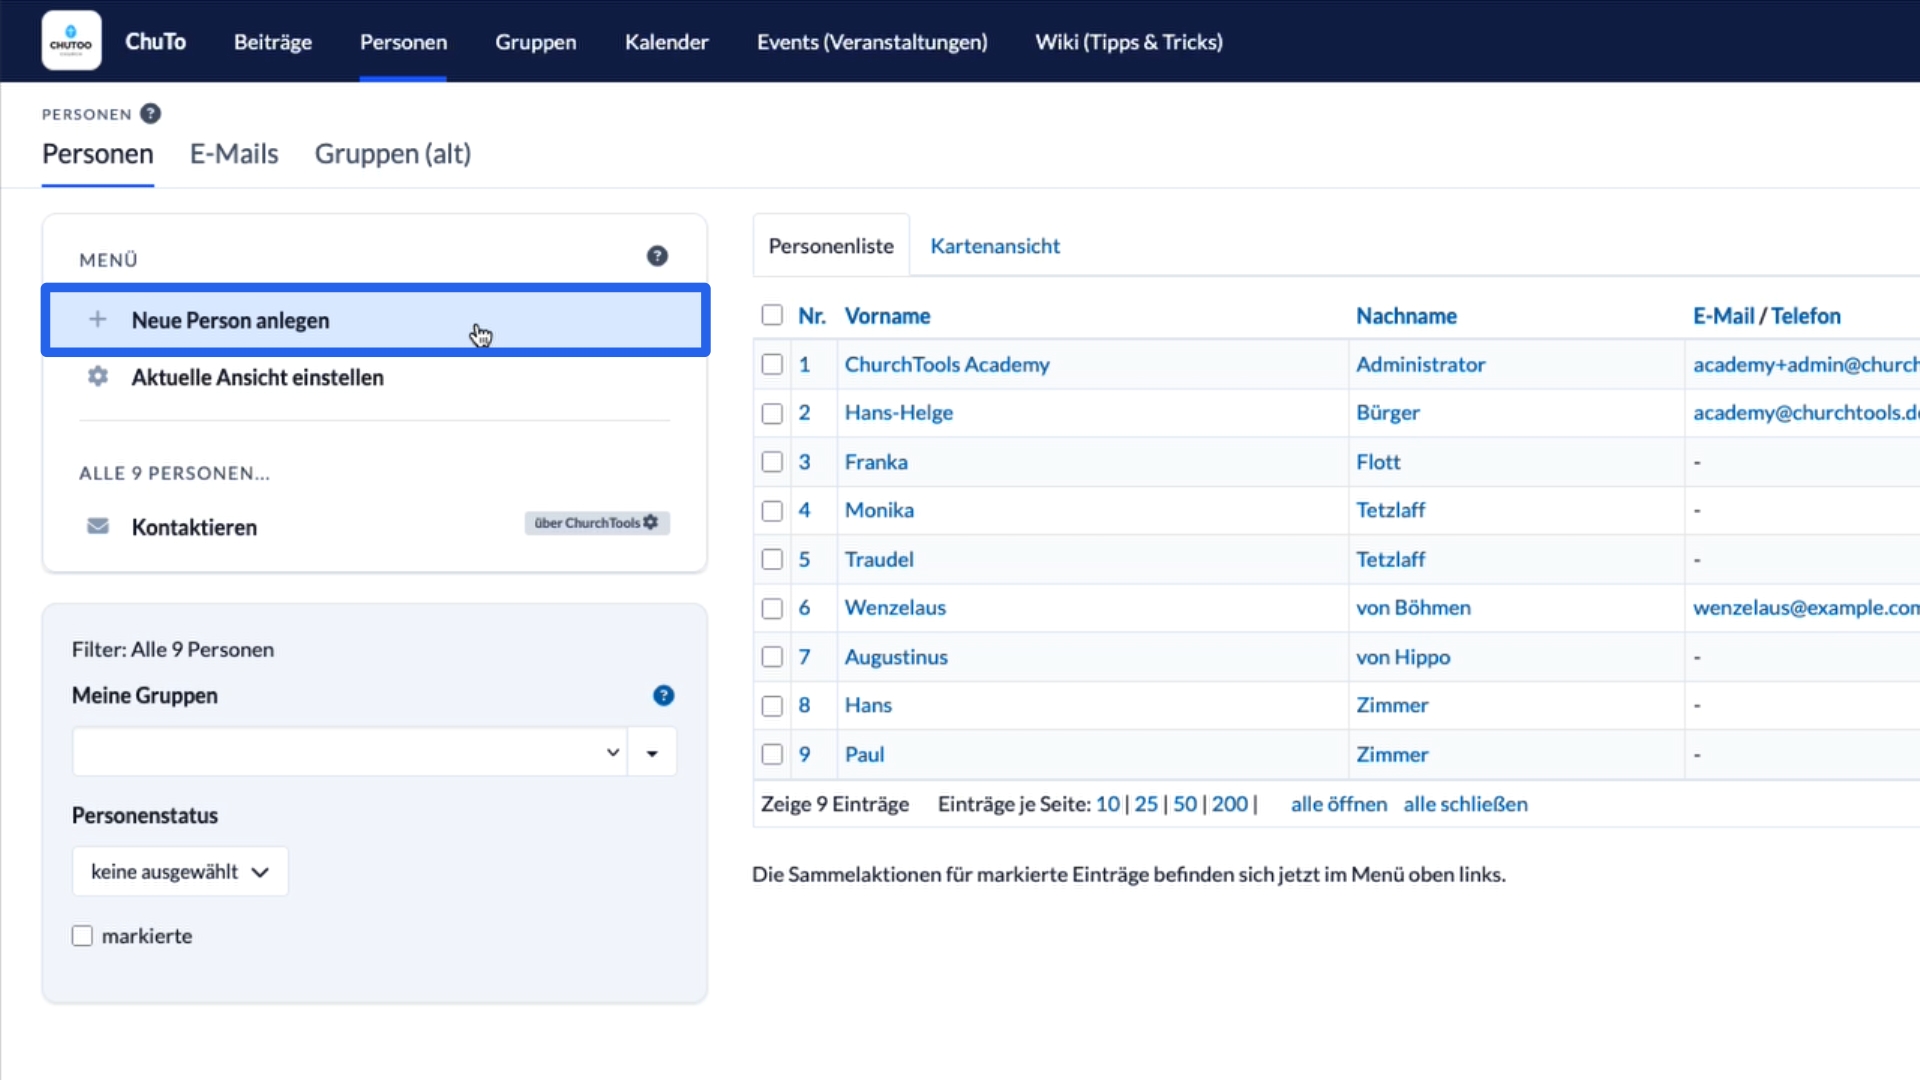Open the Menü help question mark
Image resolution: width=1920 pixels, height=1080 pixels.
[x=657, y=256]
